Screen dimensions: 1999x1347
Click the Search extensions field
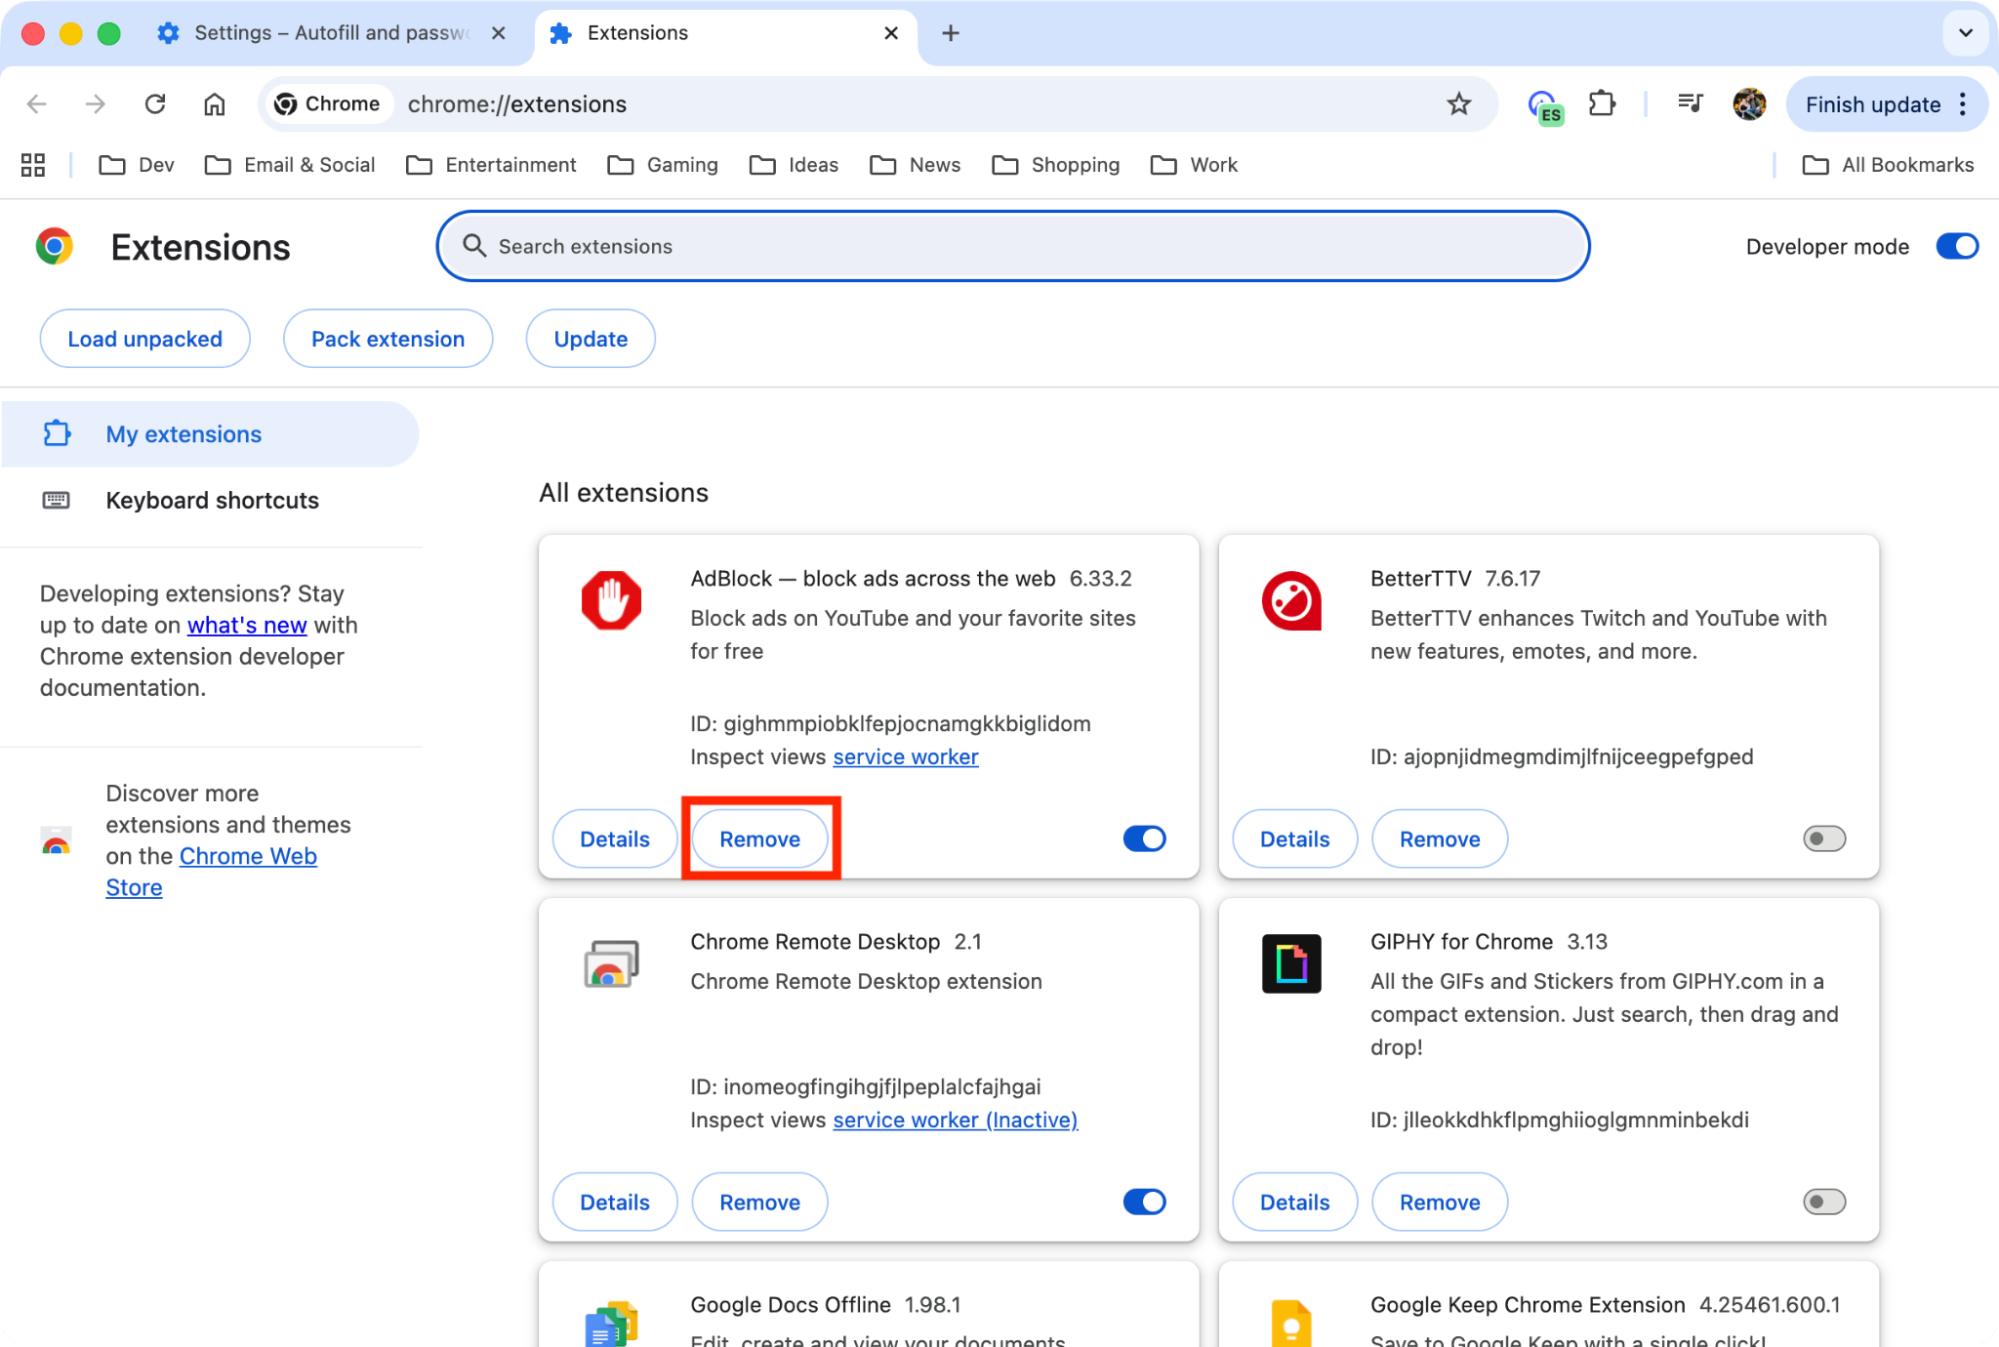coord(1013,246)
